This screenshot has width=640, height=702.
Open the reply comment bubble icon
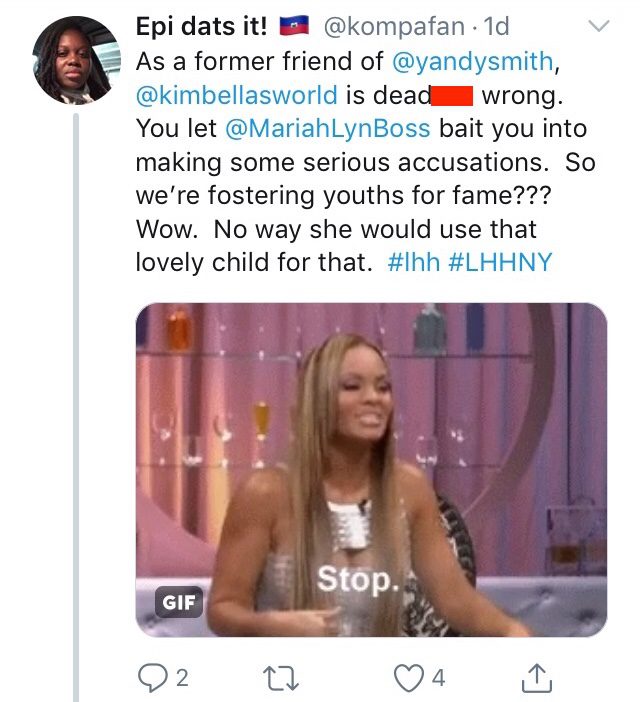pos(153,678)
